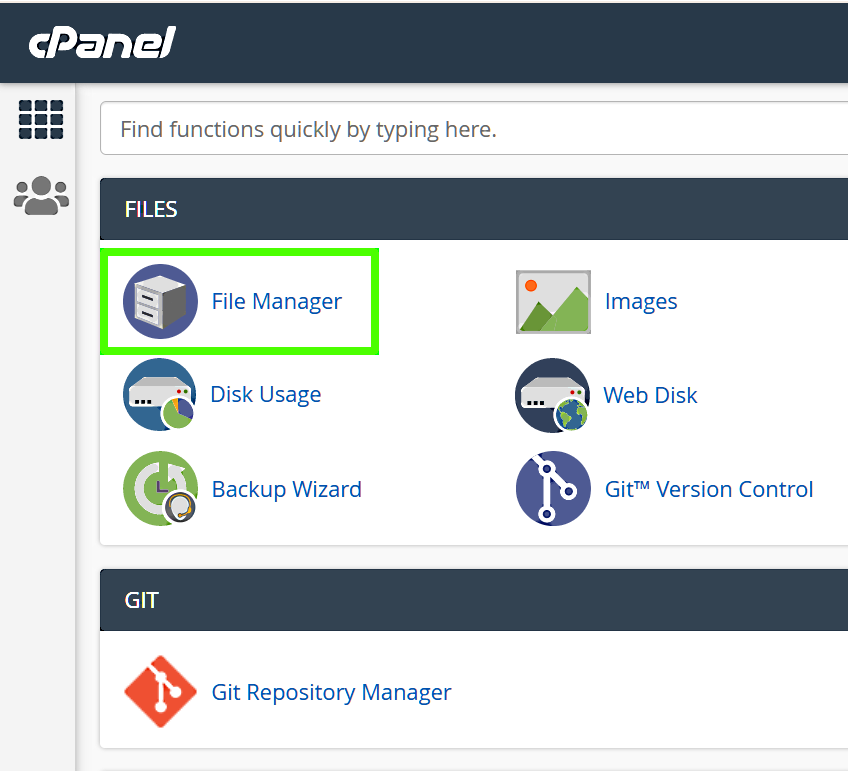Select the Disk Usage pie chart icon
The height and width of the screenshot is (771, 848).
[160, 394]
